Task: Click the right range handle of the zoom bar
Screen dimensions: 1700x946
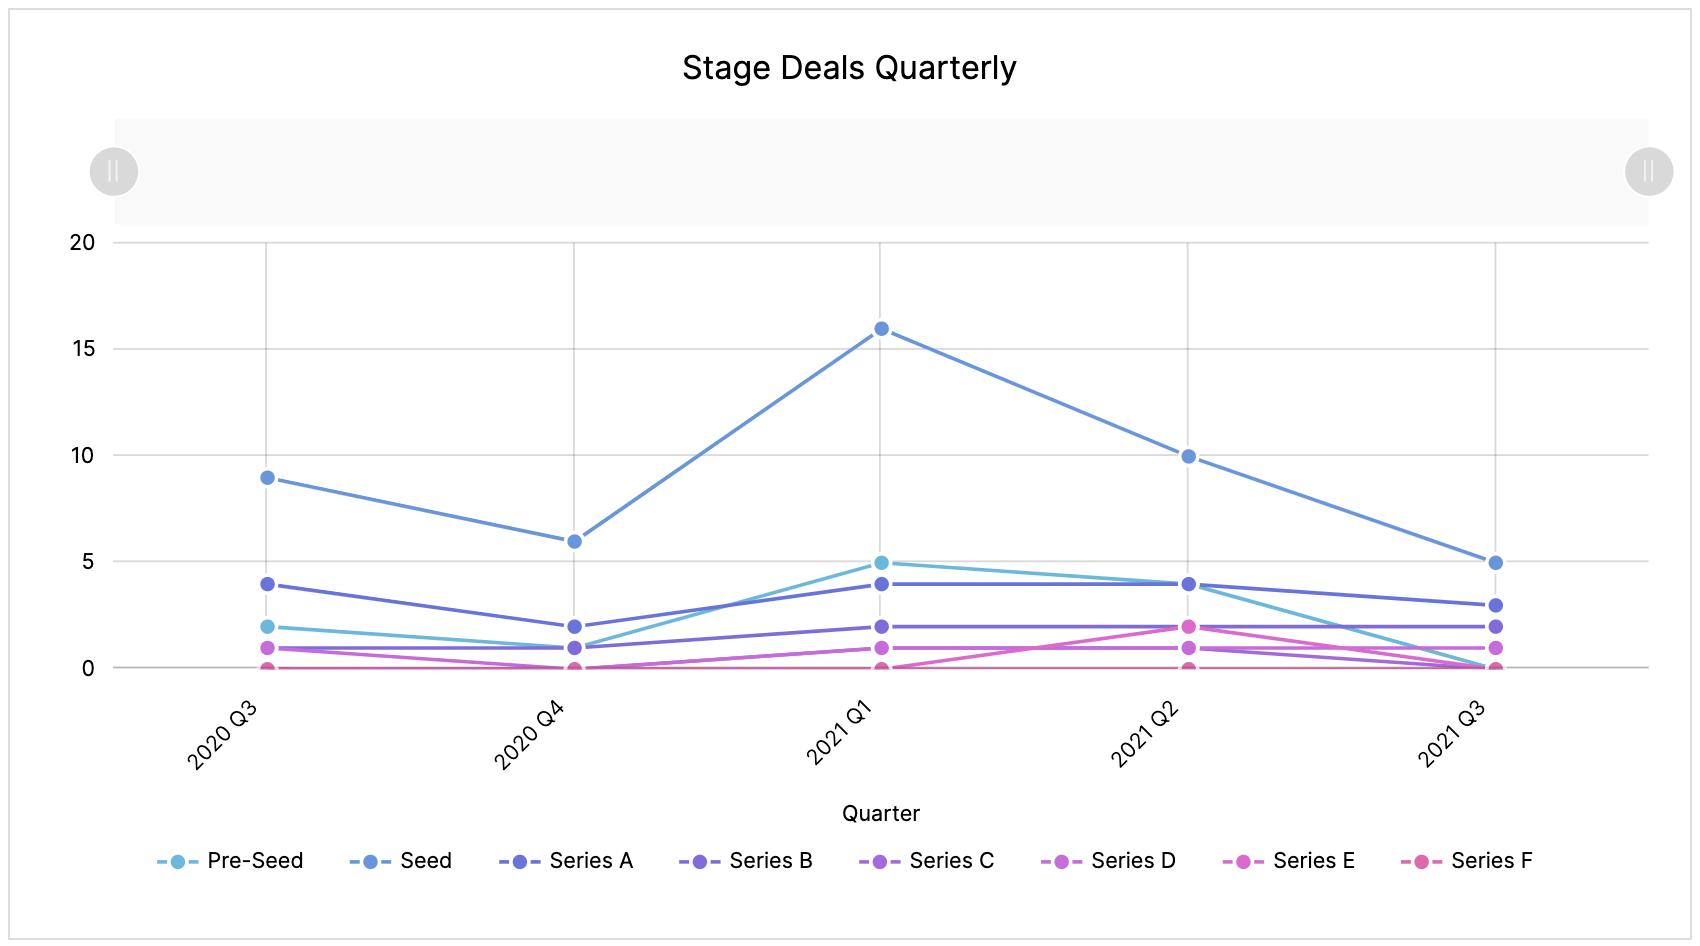Action: tap(1648, 171)
